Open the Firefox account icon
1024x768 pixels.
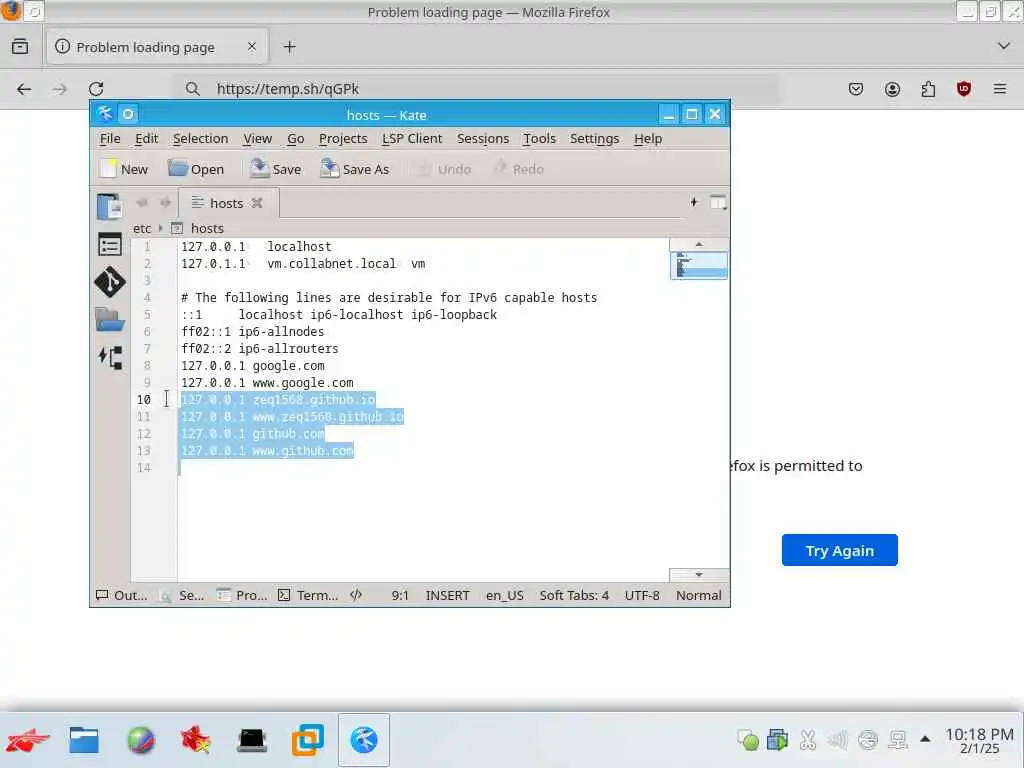coord(892,89)
